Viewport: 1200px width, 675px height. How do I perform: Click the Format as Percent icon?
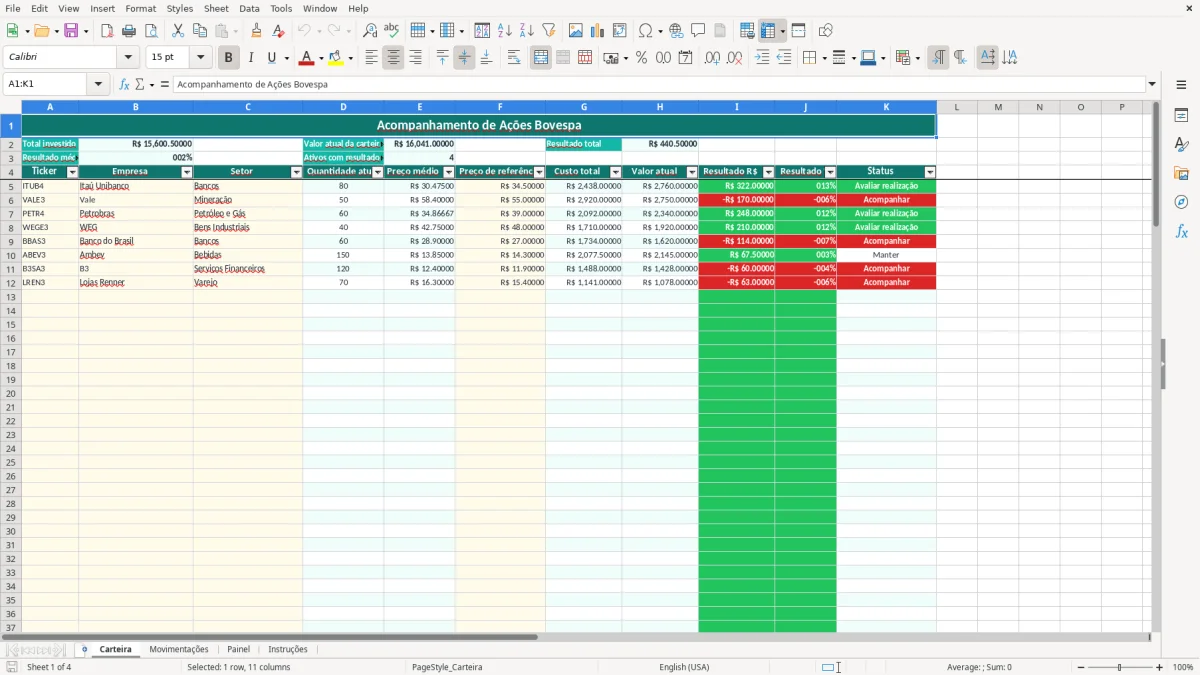click(x=641, y=58)
